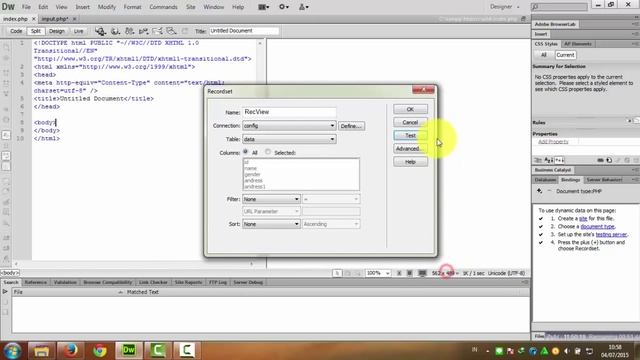Click the CSS panel category view icon
Image resolution: width=640 pixels, height=360 pixels.
538,160
